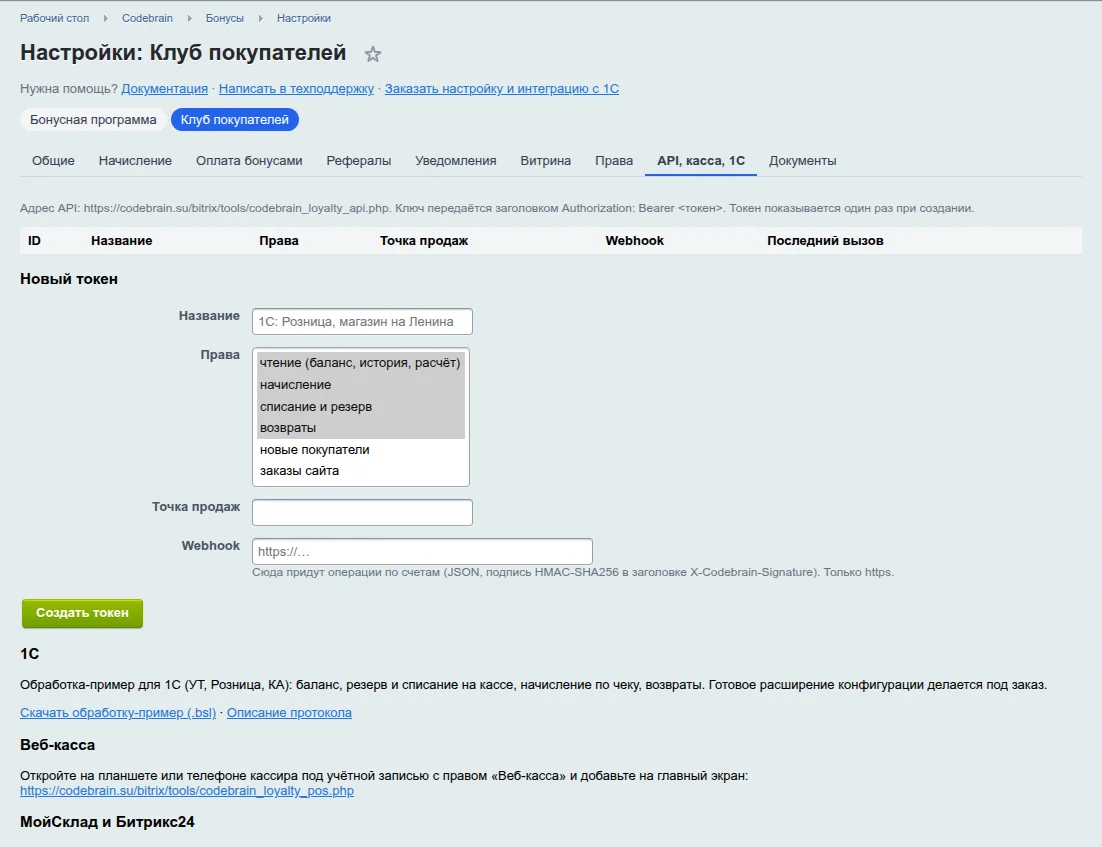Select the API, касса, 1С tab
Viewport: 1102px width, 847px height.
pyautogui.click(x=701, y=160)
